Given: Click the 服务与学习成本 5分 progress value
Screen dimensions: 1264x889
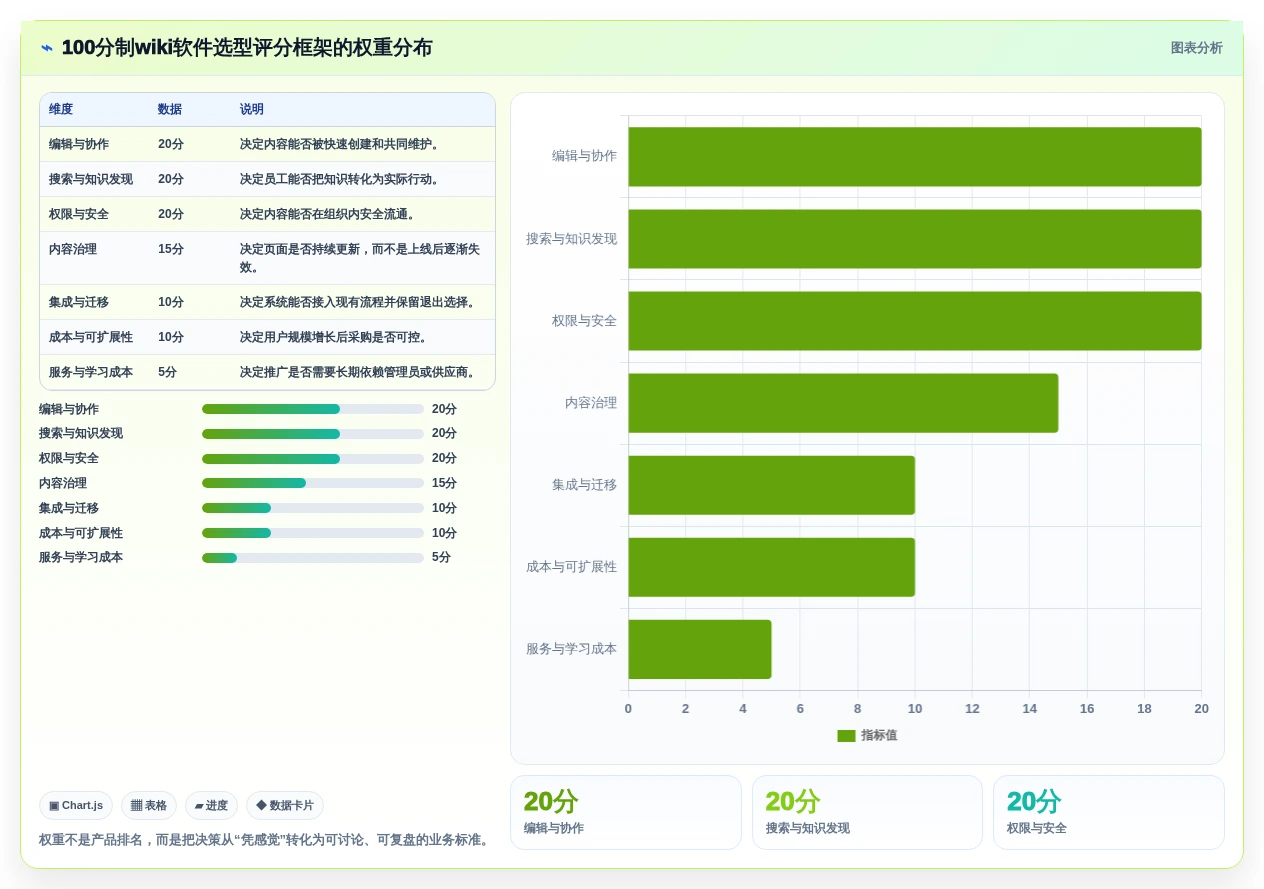Looking at the screenshot, I should tap(441, 558).
